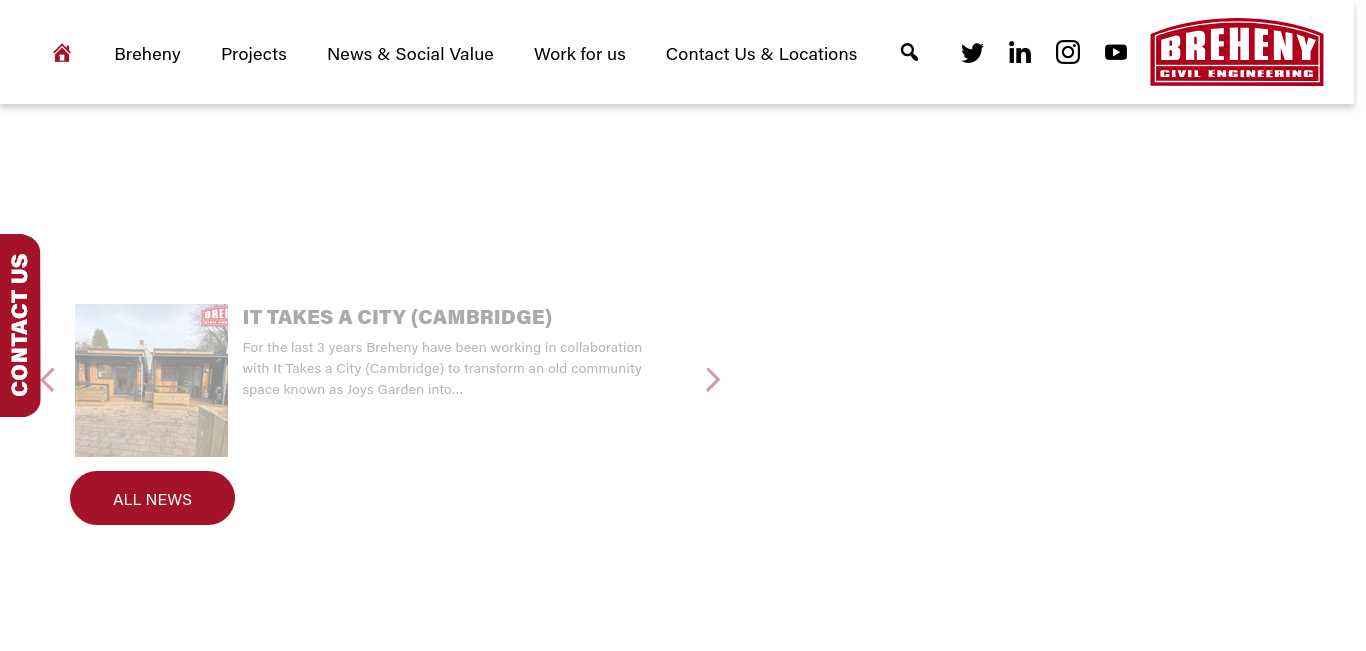Show the next news slide arrow
Viewport: 1366px width, 651px height.
pyautogui.click(x=713, y=380)
